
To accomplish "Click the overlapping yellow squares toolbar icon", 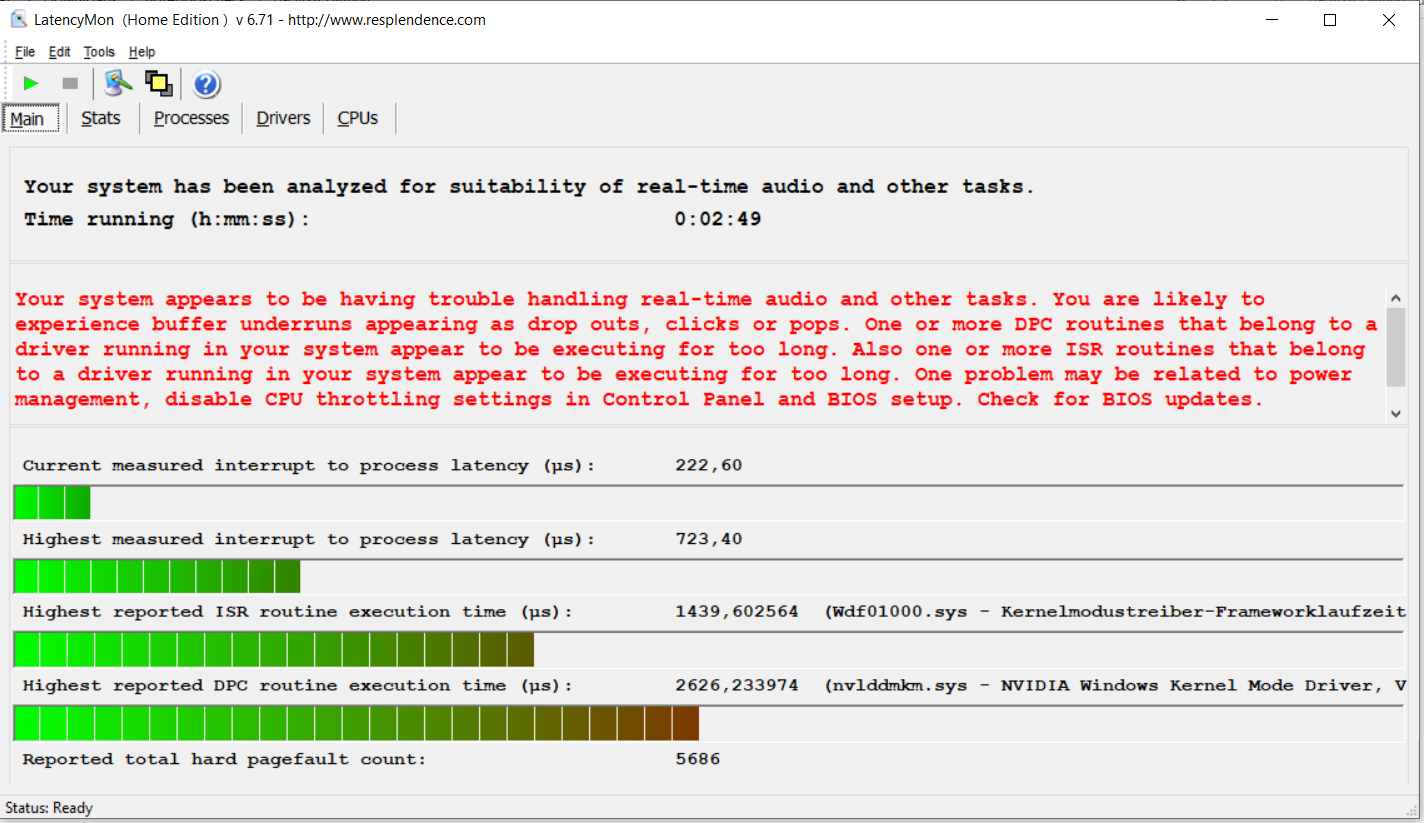I will pyautogui.click(x=159, y=84).
